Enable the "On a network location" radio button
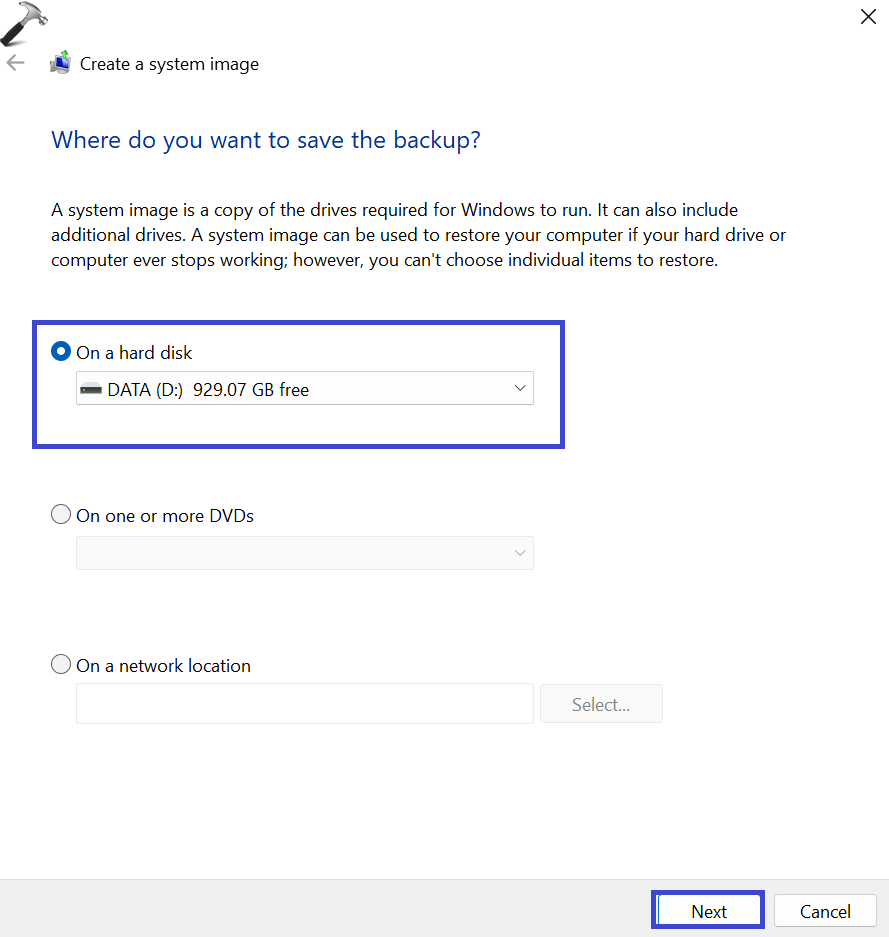 click(61, 665)
